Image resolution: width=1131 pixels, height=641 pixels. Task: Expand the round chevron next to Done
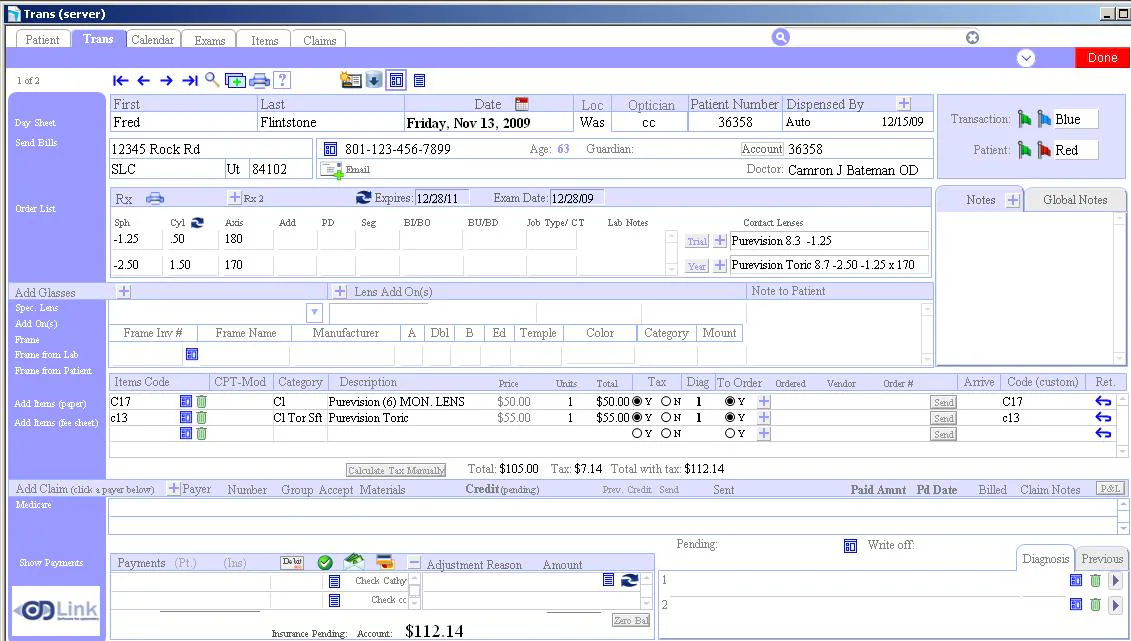(x=1026, y=58)
